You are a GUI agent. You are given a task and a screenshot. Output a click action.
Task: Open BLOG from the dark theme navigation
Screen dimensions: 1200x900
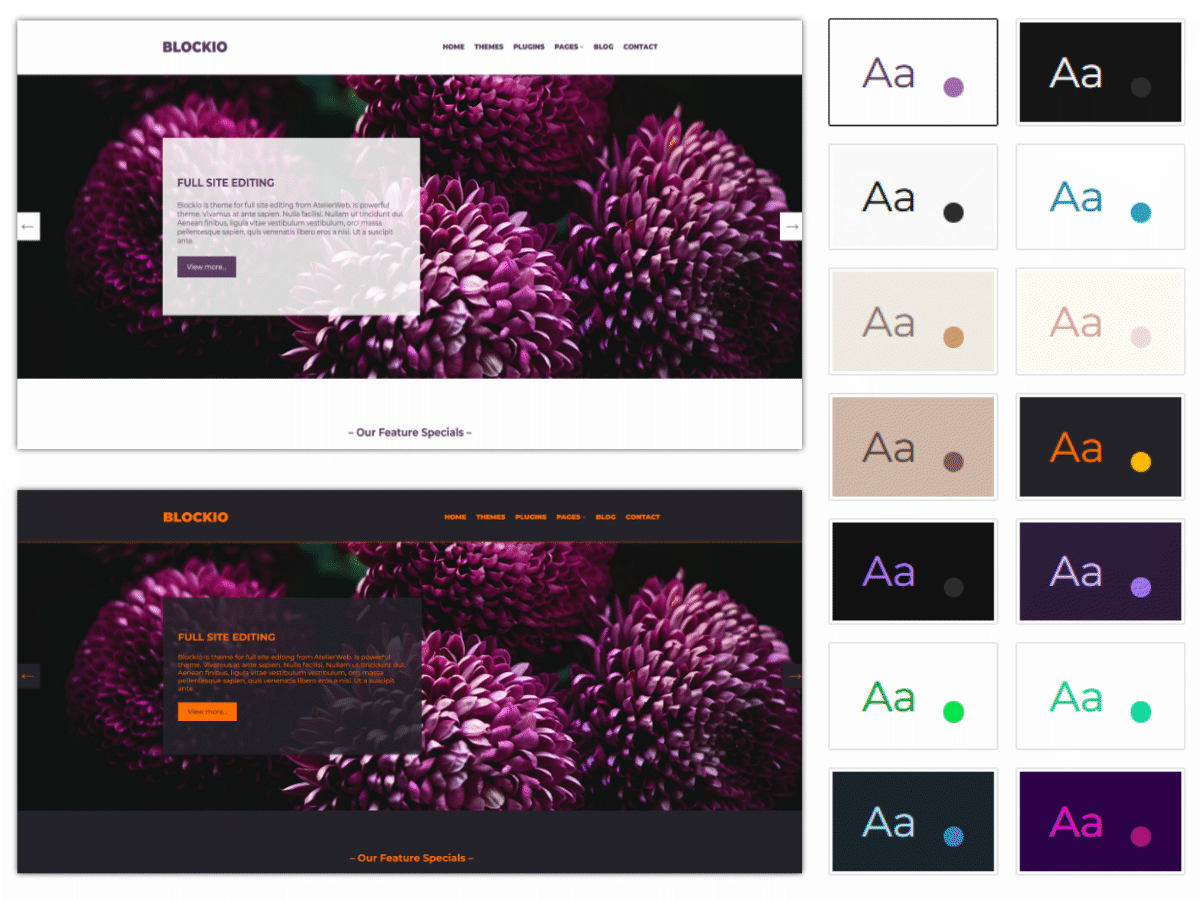tap(605, 517)
